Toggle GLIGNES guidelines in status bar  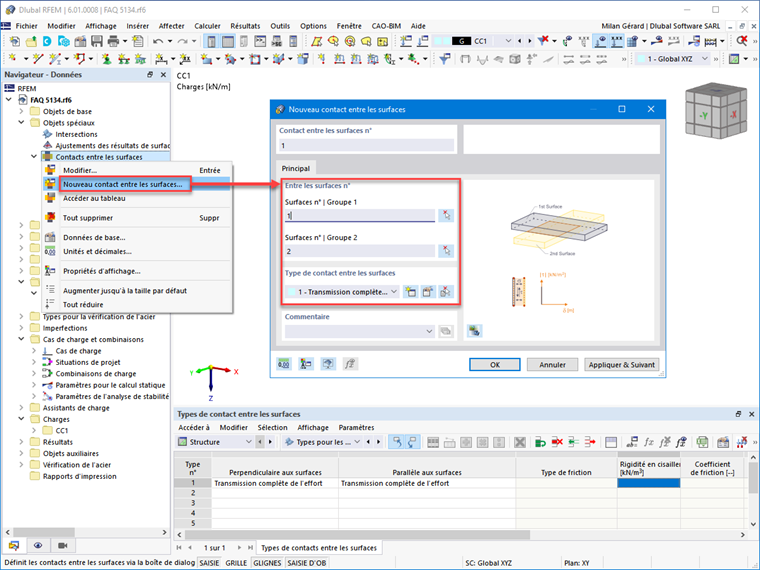click(x=267, y=563)
